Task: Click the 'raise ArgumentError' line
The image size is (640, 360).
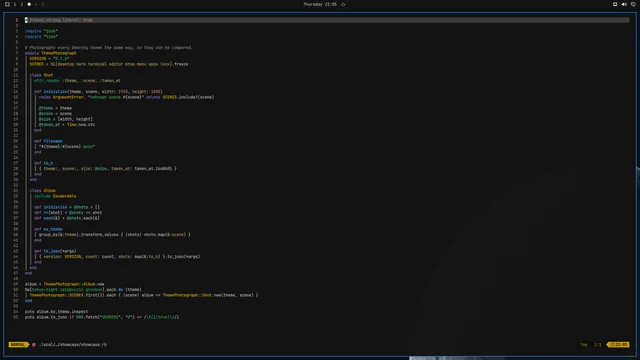Action: coord(126,97)
